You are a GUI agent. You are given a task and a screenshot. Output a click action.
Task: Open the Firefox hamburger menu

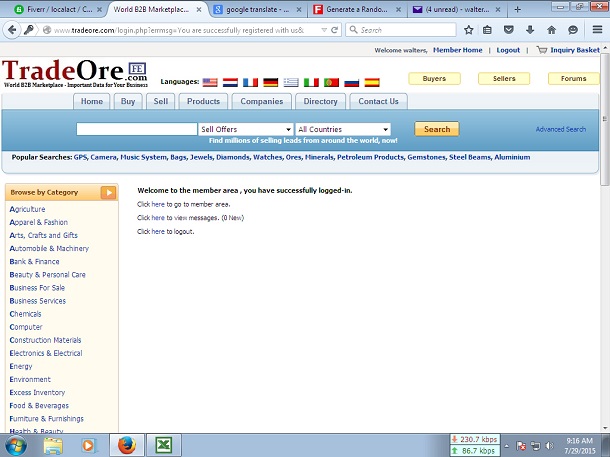(598, 30)
